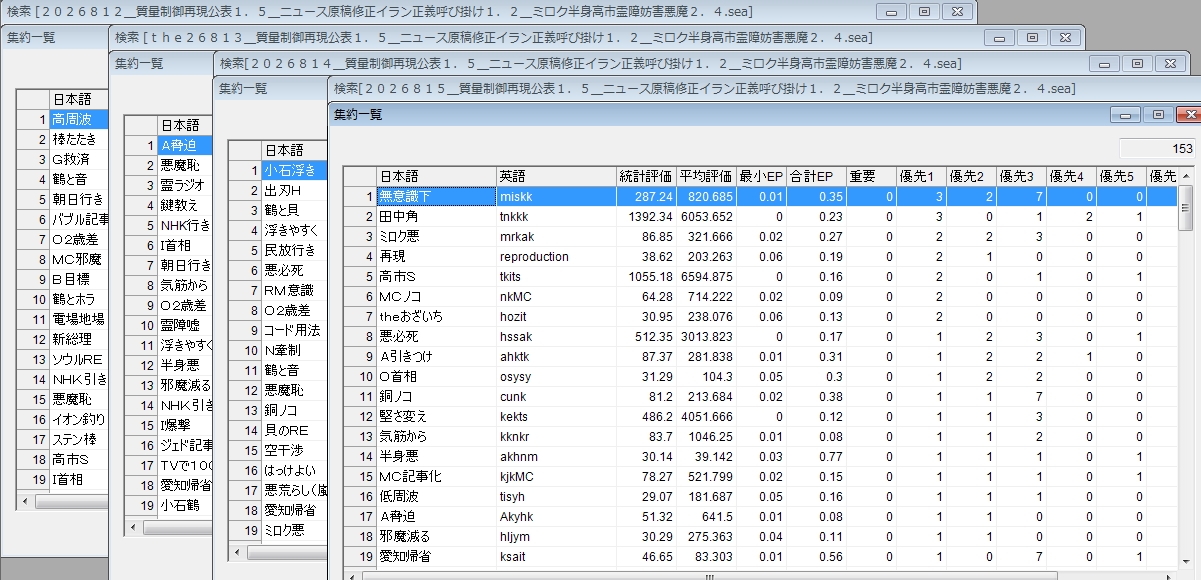Screen dimensions: 1201x580
Task: Select I爆撃 in the the26813 window
Action: coord(185,425)
